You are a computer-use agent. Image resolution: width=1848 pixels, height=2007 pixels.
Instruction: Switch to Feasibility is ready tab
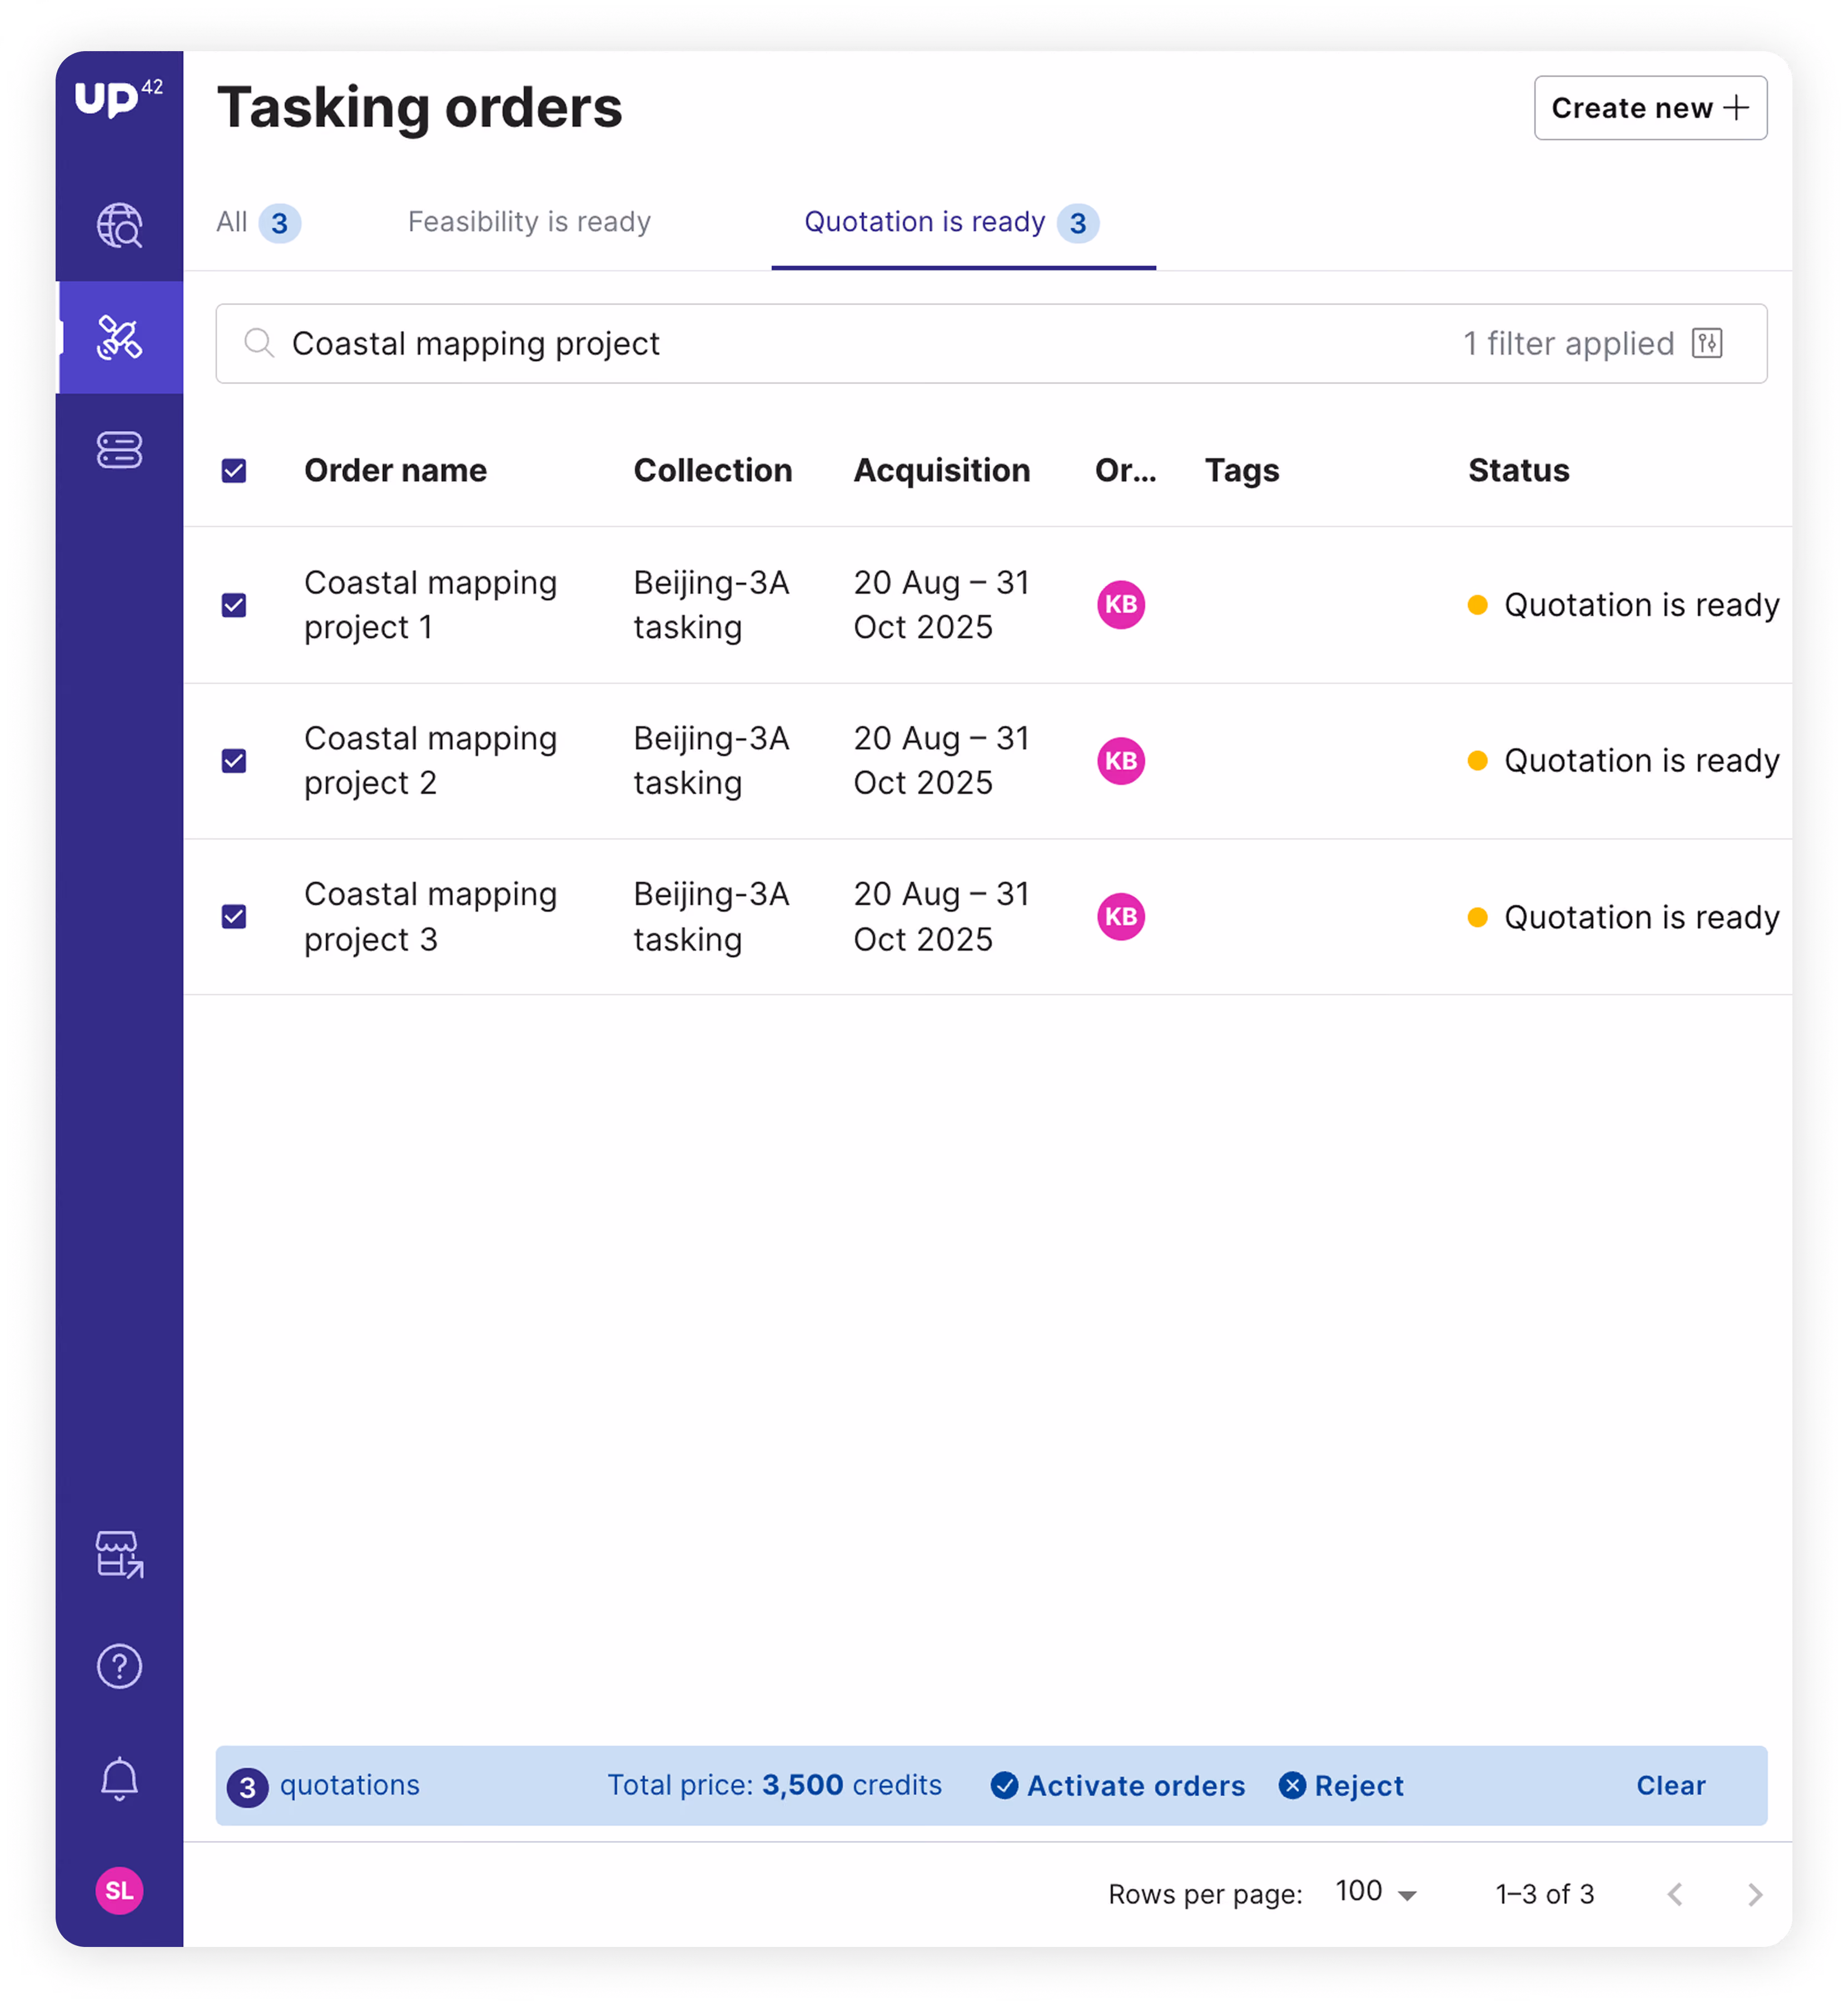point(529,222)
